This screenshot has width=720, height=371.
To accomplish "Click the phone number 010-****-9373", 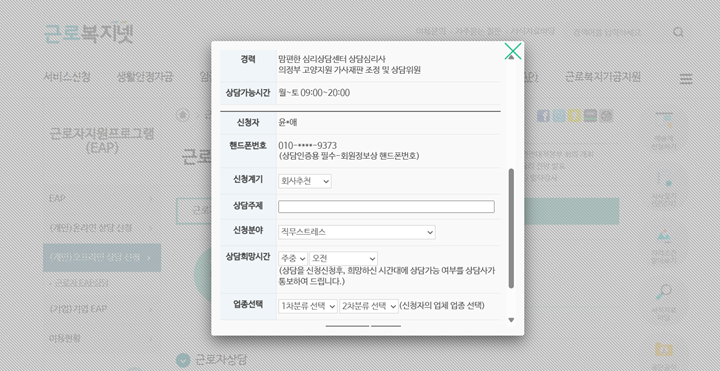I will pos(308,146).
